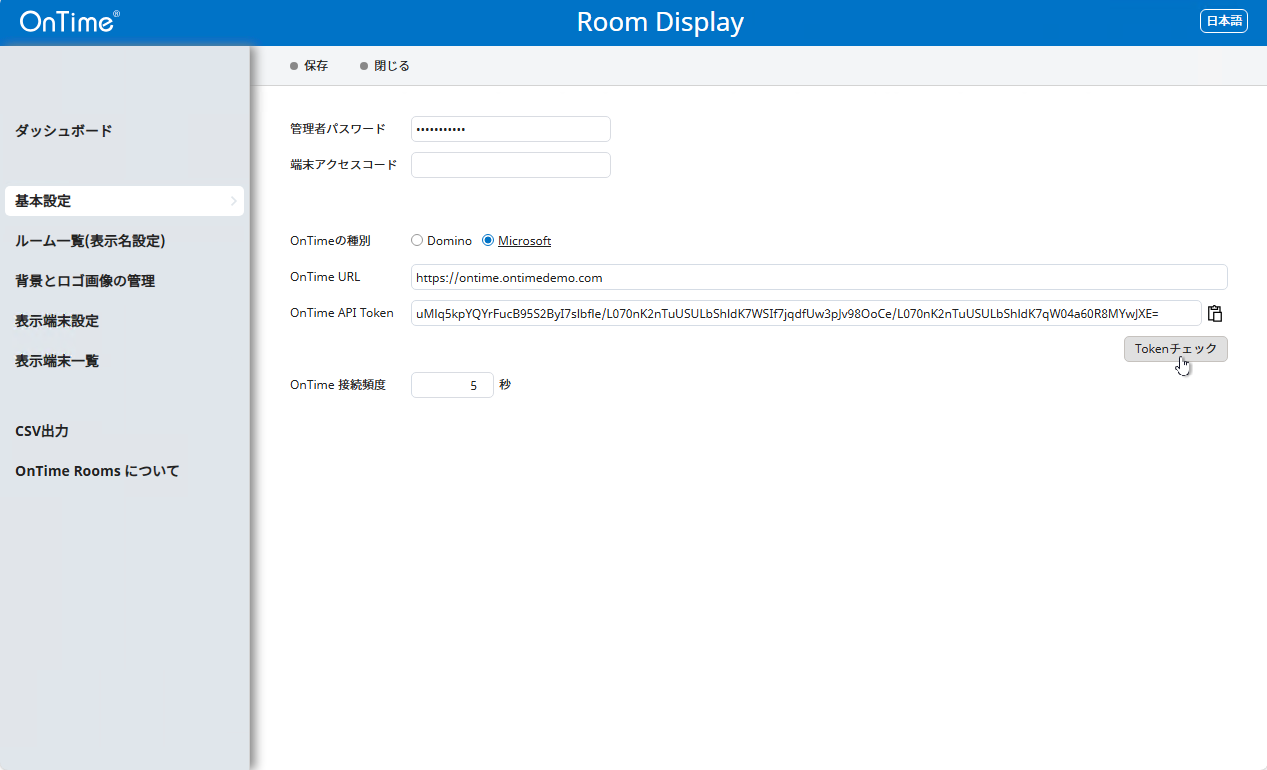Open ルーム一覧(表示名設定) in the sidebar
Viewport: 1267px width, 770px height.
pos(90,241)
